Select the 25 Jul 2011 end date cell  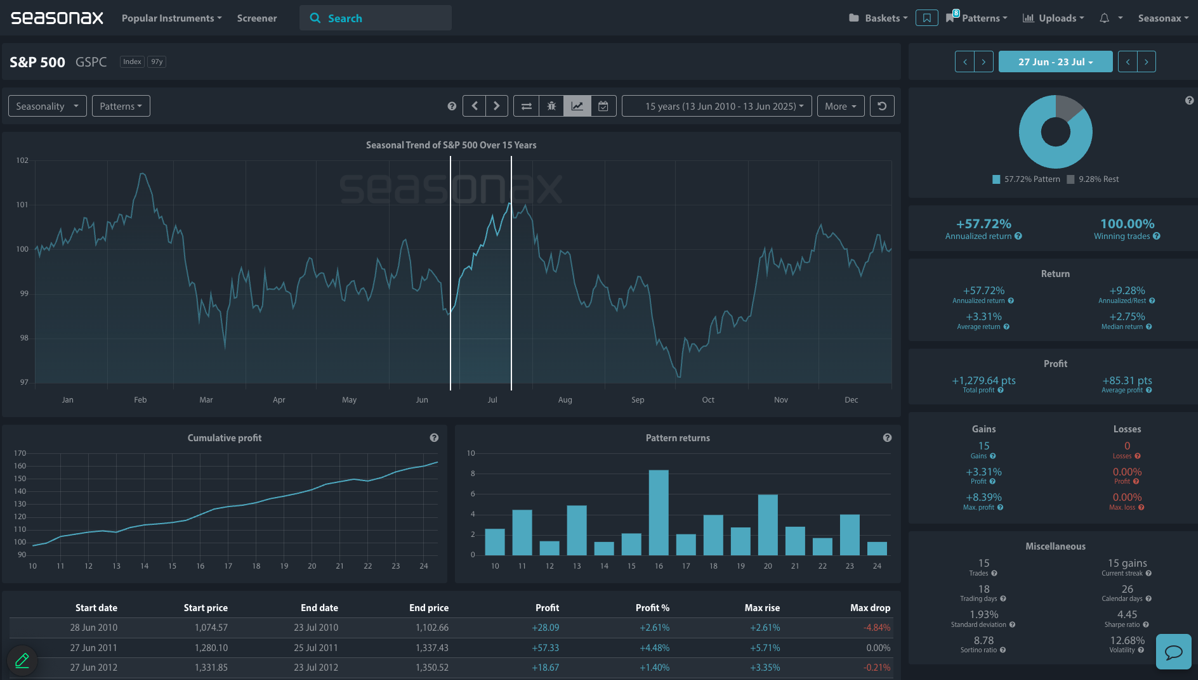pyautogui.click(x=316, y=648)
